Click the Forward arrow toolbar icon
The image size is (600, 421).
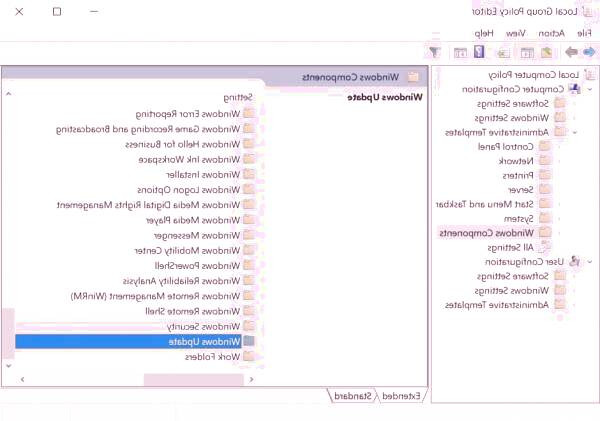570,52
